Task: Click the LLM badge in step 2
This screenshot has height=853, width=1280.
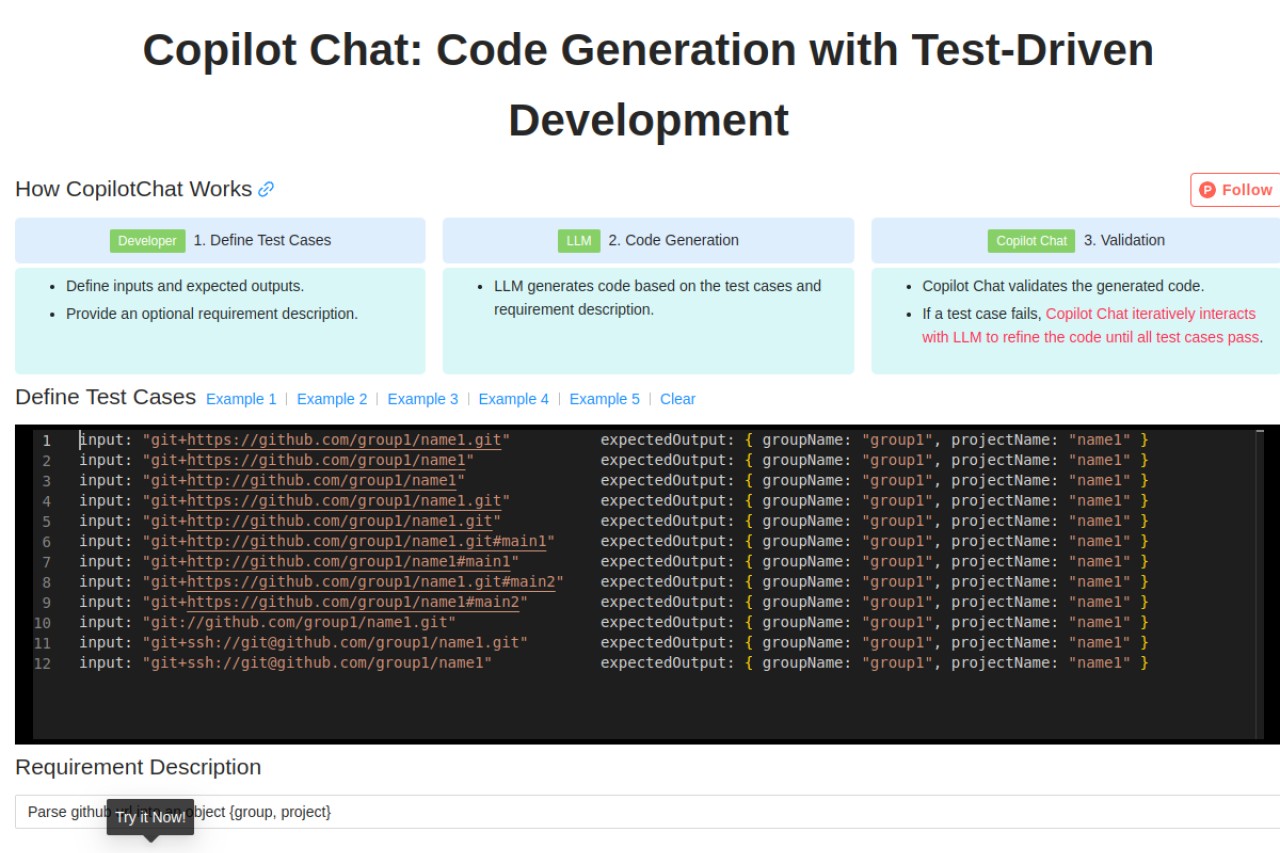Action: (x=579, y=241)
